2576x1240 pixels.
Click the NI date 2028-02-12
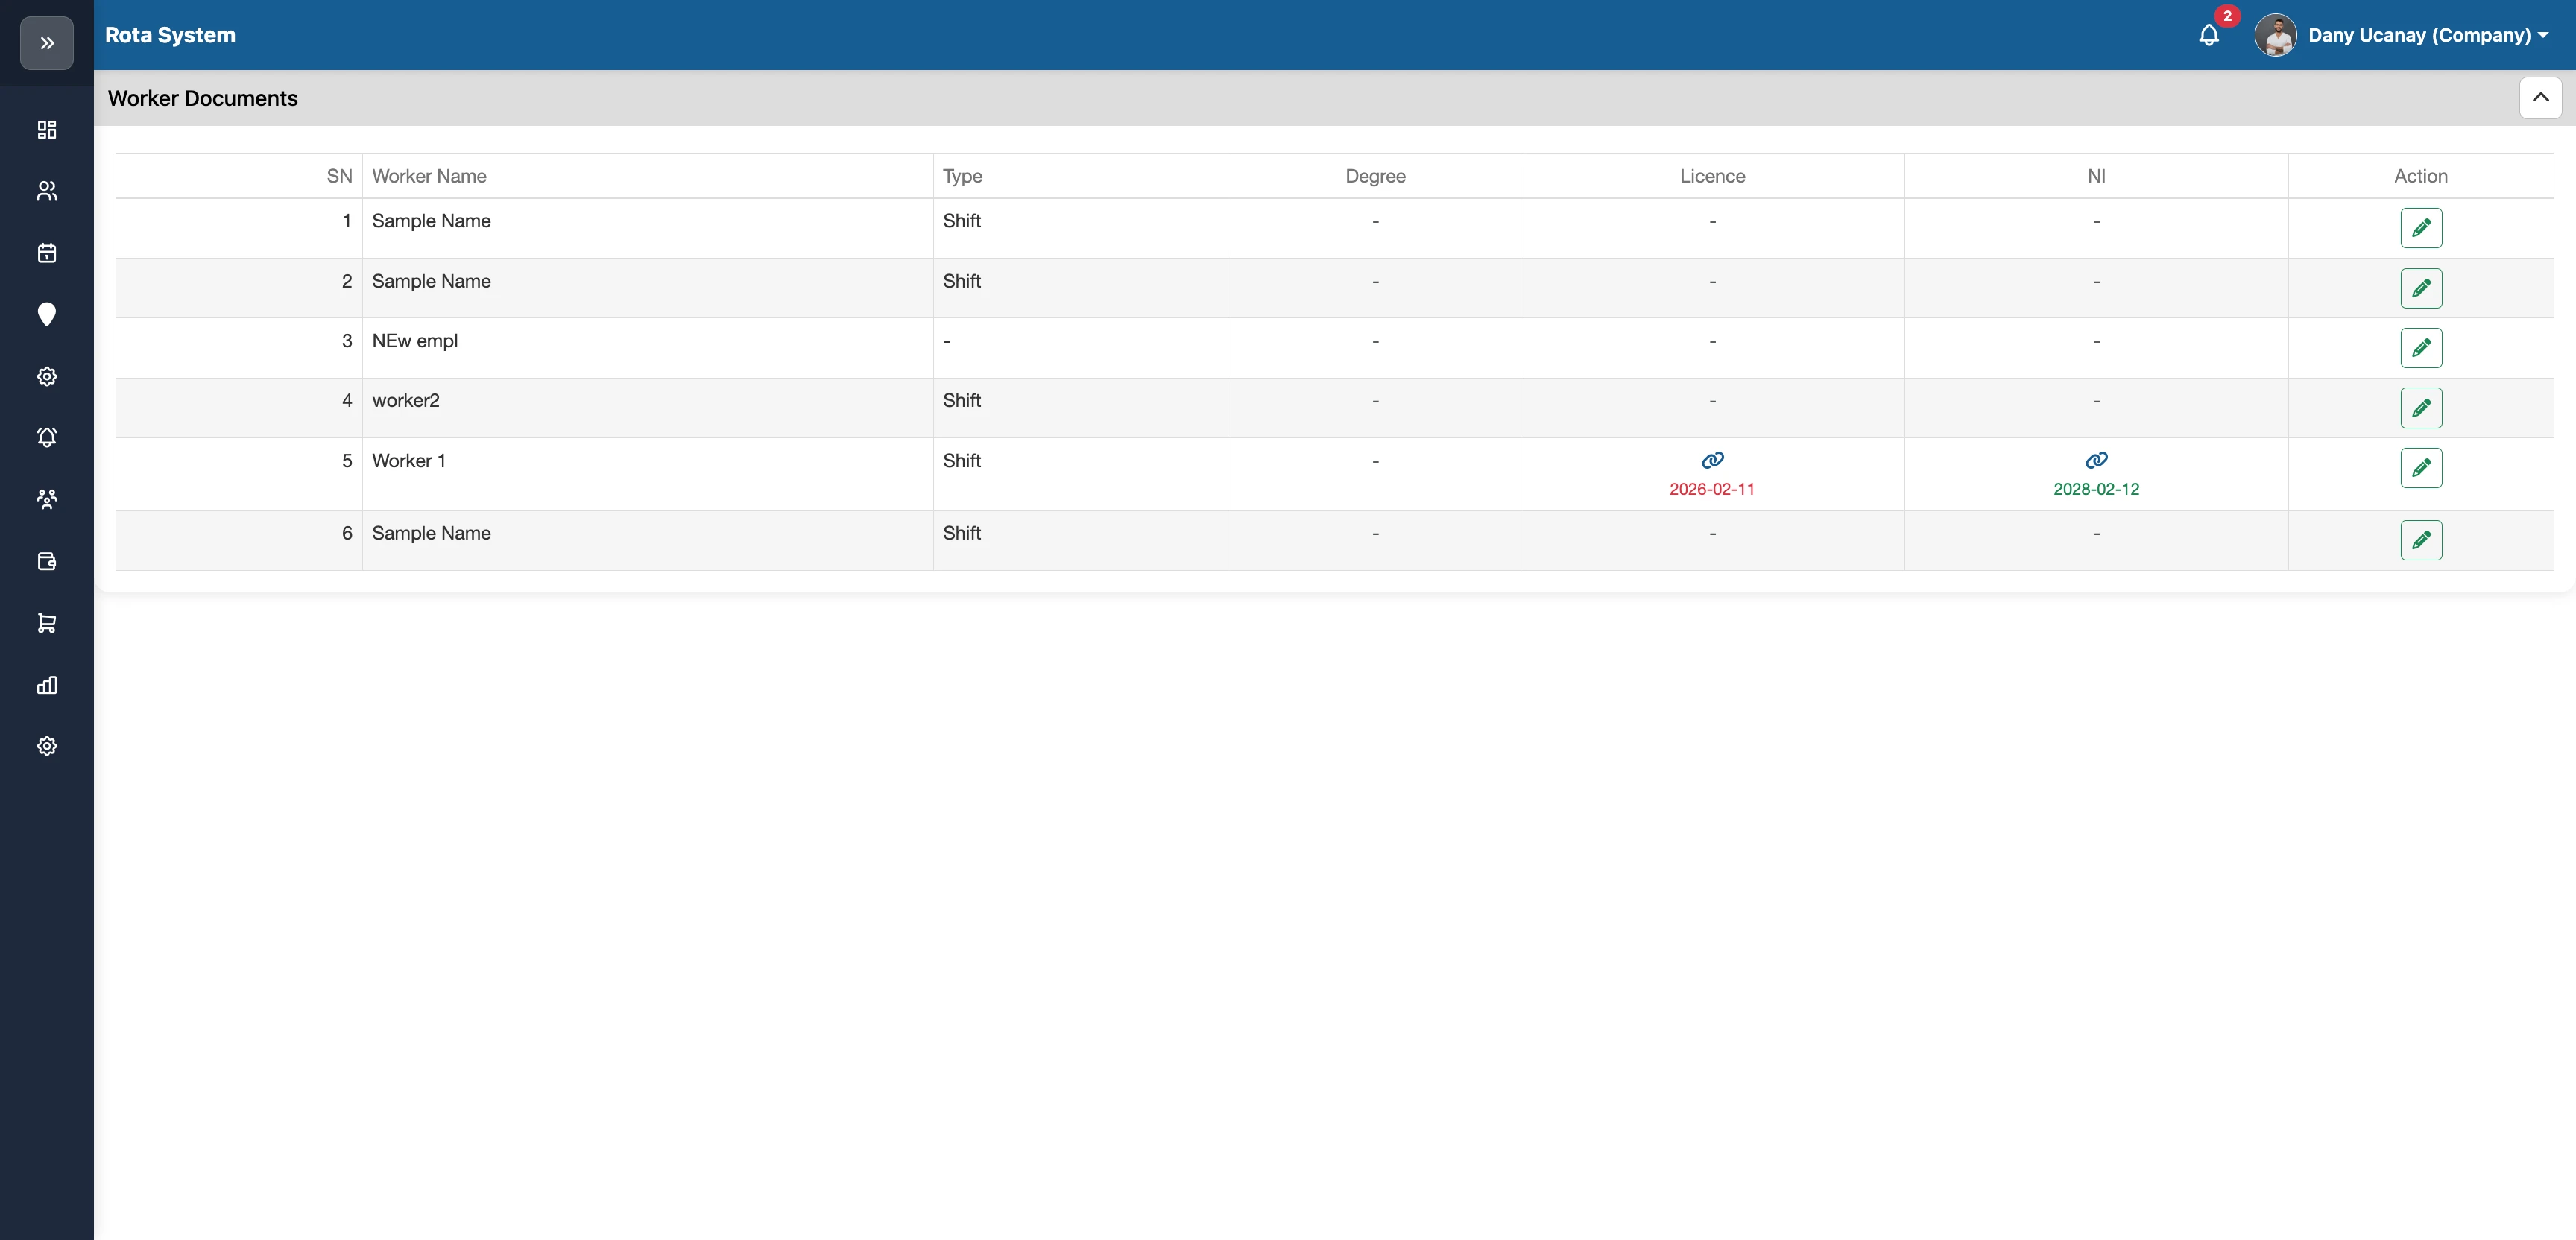(x=2096, y=489)
